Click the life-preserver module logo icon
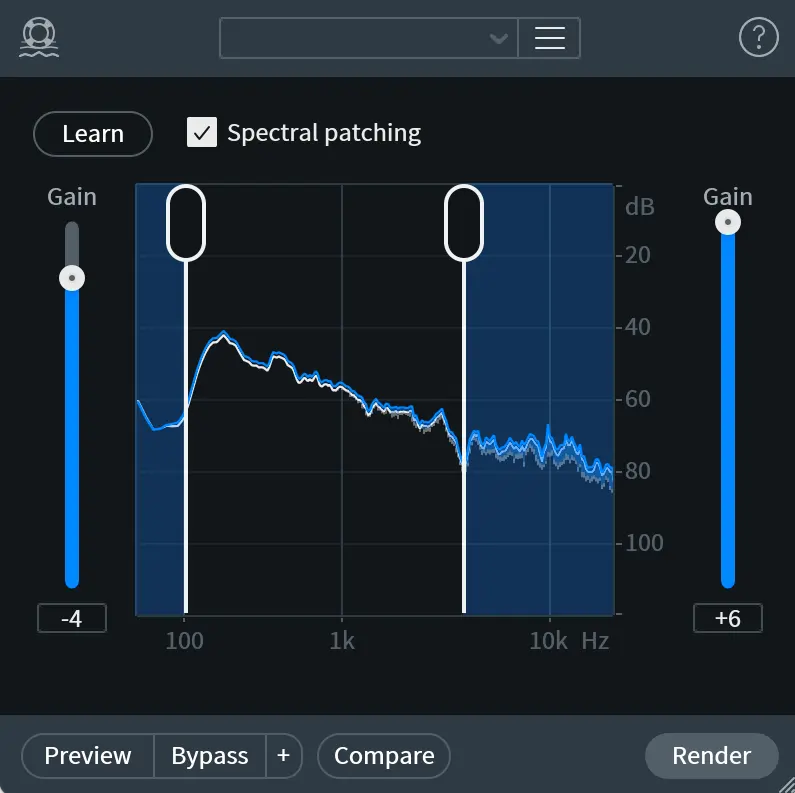Viewport: 795px width, 793px height. point(39,38)
